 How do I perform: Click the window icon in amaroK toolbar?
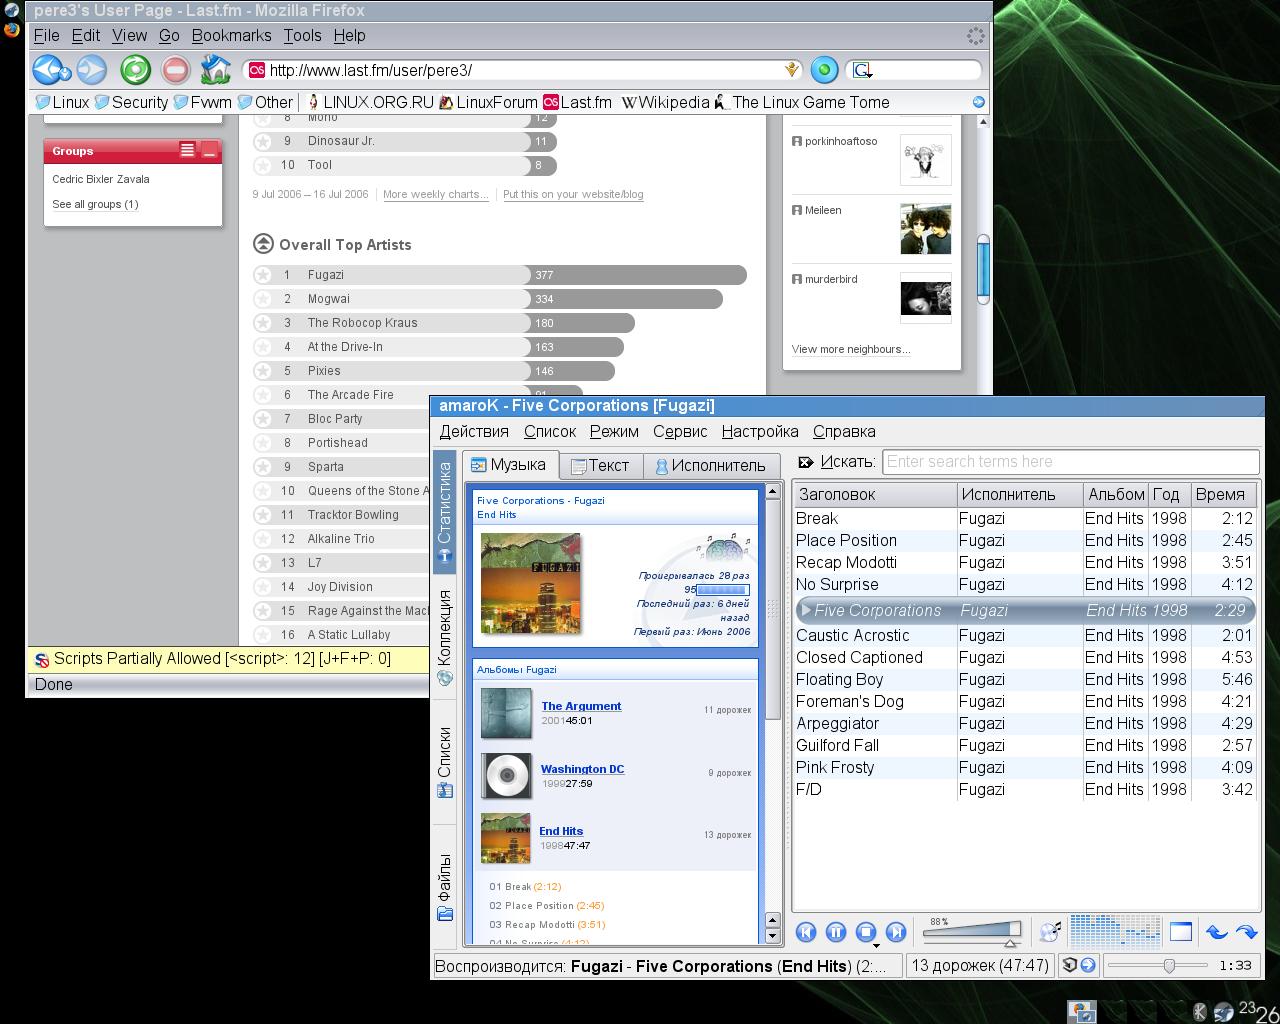(1181, 932)
